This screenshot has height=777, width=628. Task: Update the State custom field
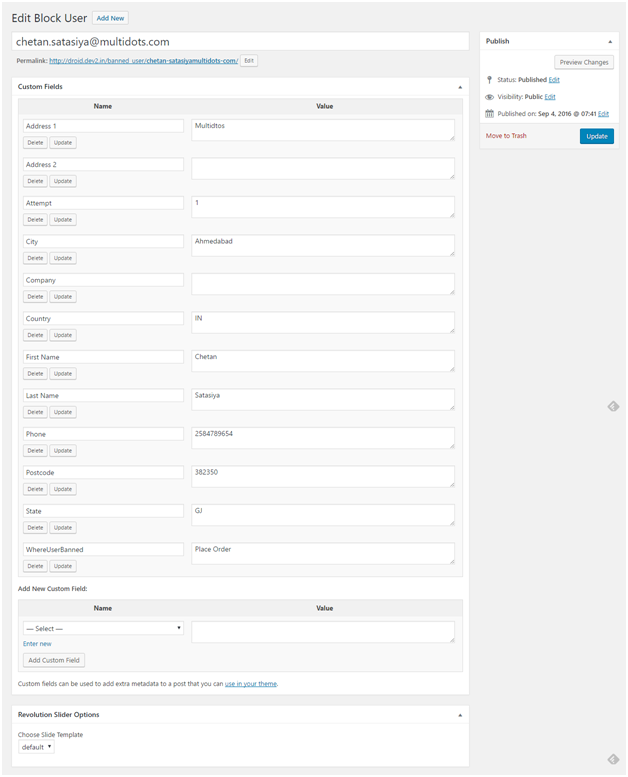click(x=63, y=528)
